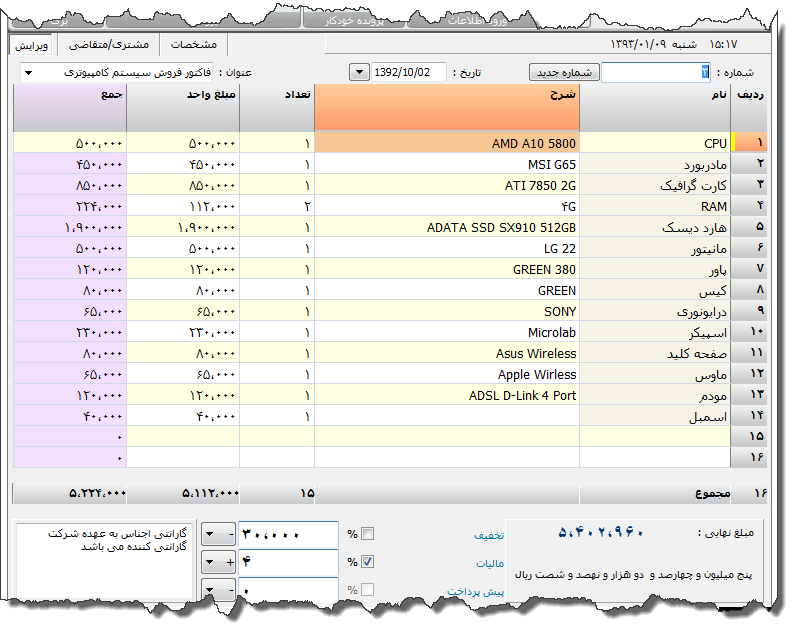Enable the percent checkbox for discount 'تخفیف'

[367, 534]
